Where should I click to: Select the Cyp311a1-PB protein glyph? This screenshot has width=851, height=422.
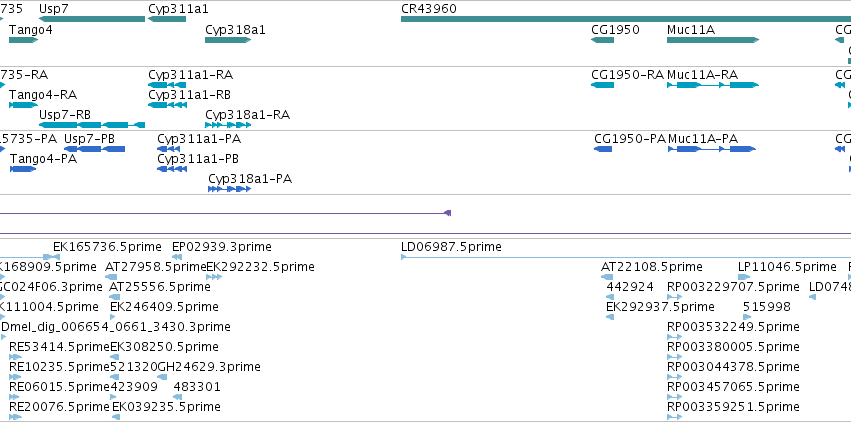pyautogui.click(x=171, y=169)
